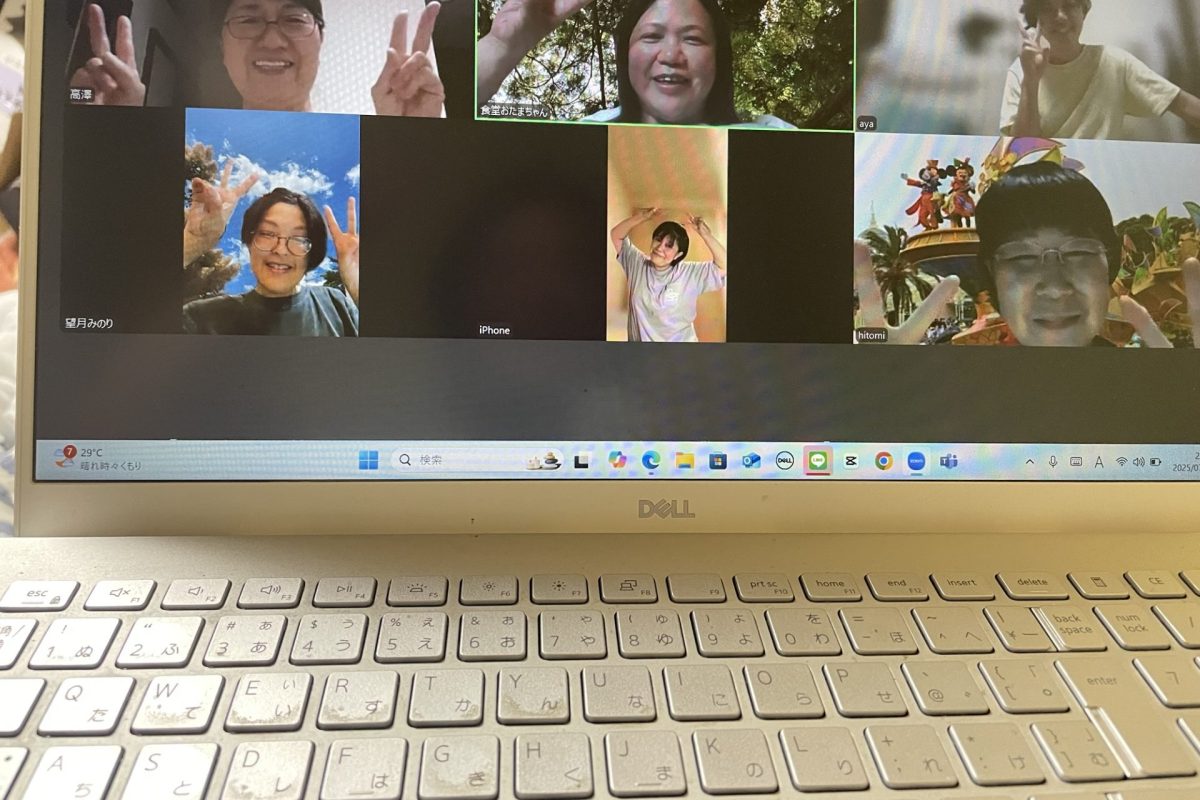Screen dimensions: 1200x800
Task: Switch to the Zoom app in the taskbar
Action: (916, 460)
